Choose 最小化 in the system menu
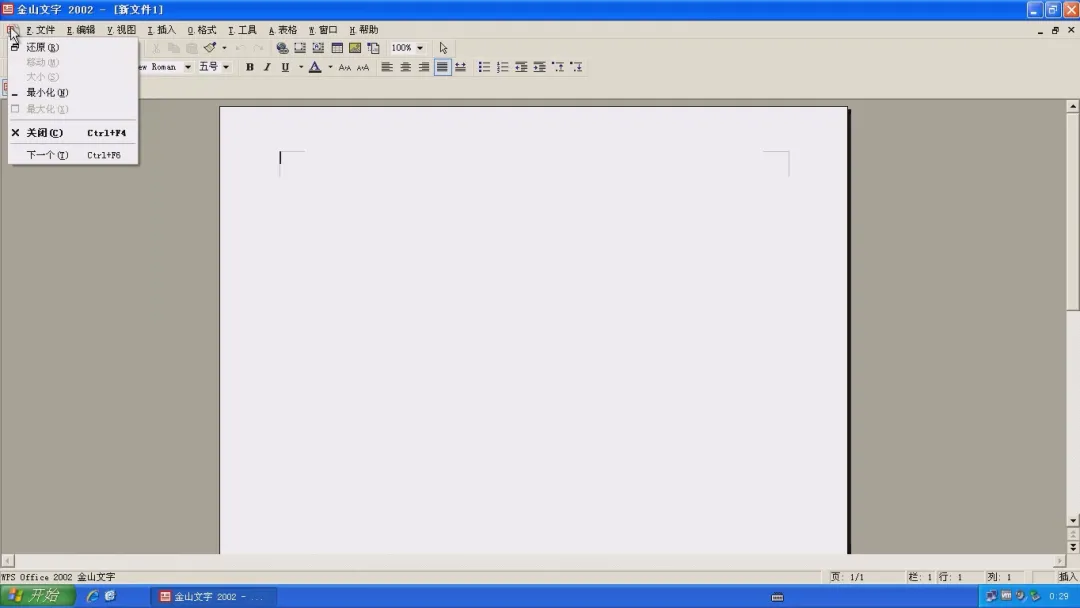This screenshot has height=608, width=1080. [x=72, y=92]
